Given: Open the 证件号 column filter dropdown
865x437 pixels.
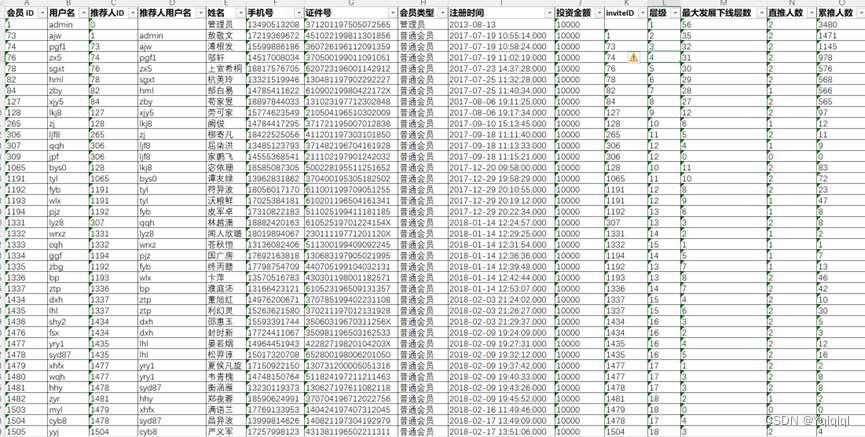Looking at the screenshot, I should (392, 13).
